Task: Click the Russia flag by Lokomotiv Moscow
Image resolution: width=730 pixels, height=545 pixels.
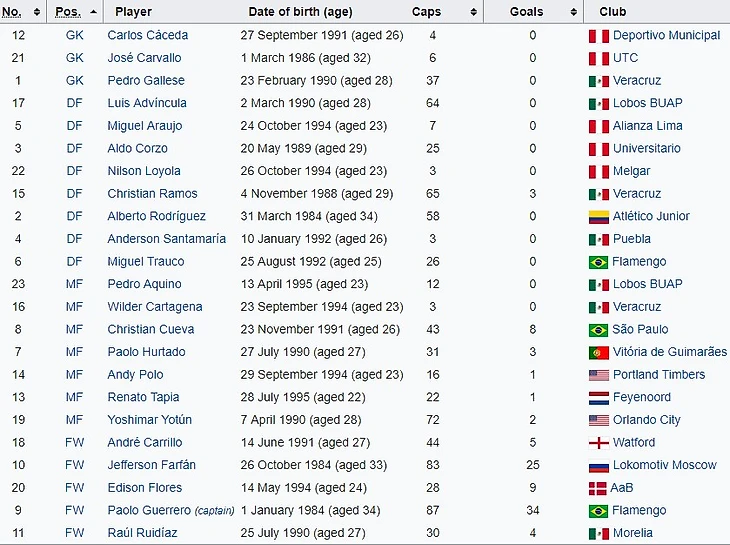Action: (x=598, y=466)
